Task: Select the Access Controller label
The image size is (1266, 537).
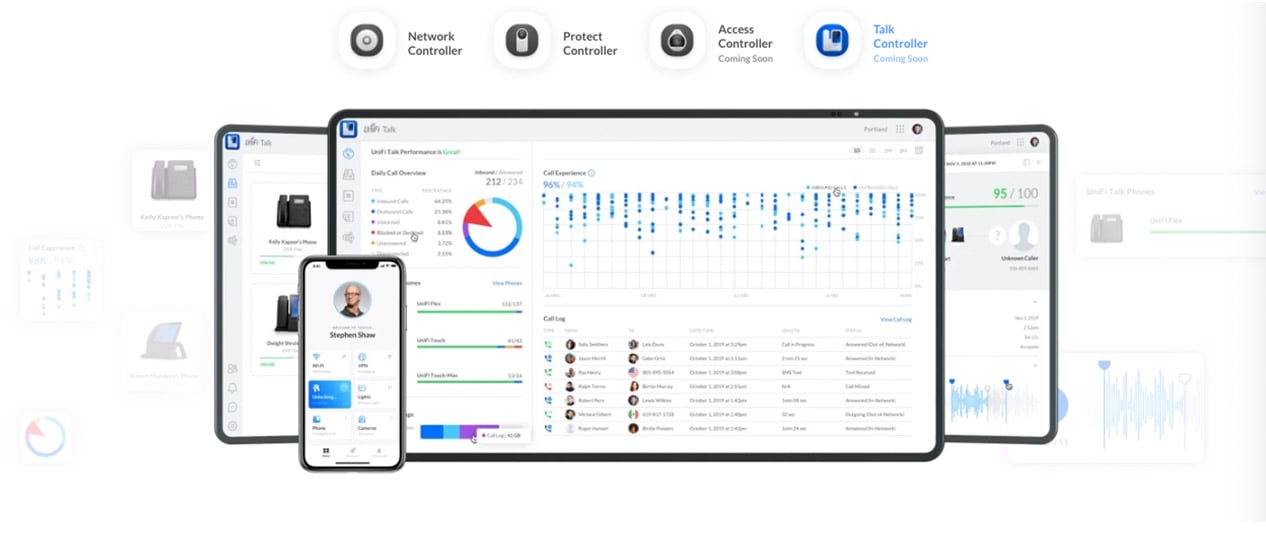Action: point(745,36)
